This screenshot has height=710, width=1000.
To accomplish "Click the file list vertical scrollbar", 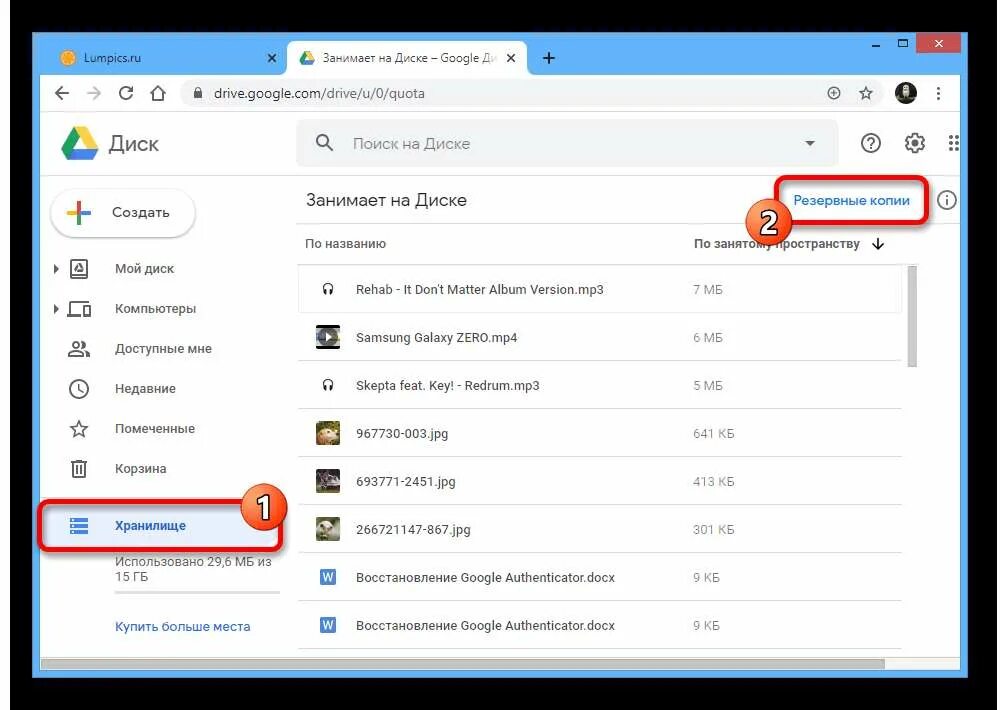I will (912, 316).
